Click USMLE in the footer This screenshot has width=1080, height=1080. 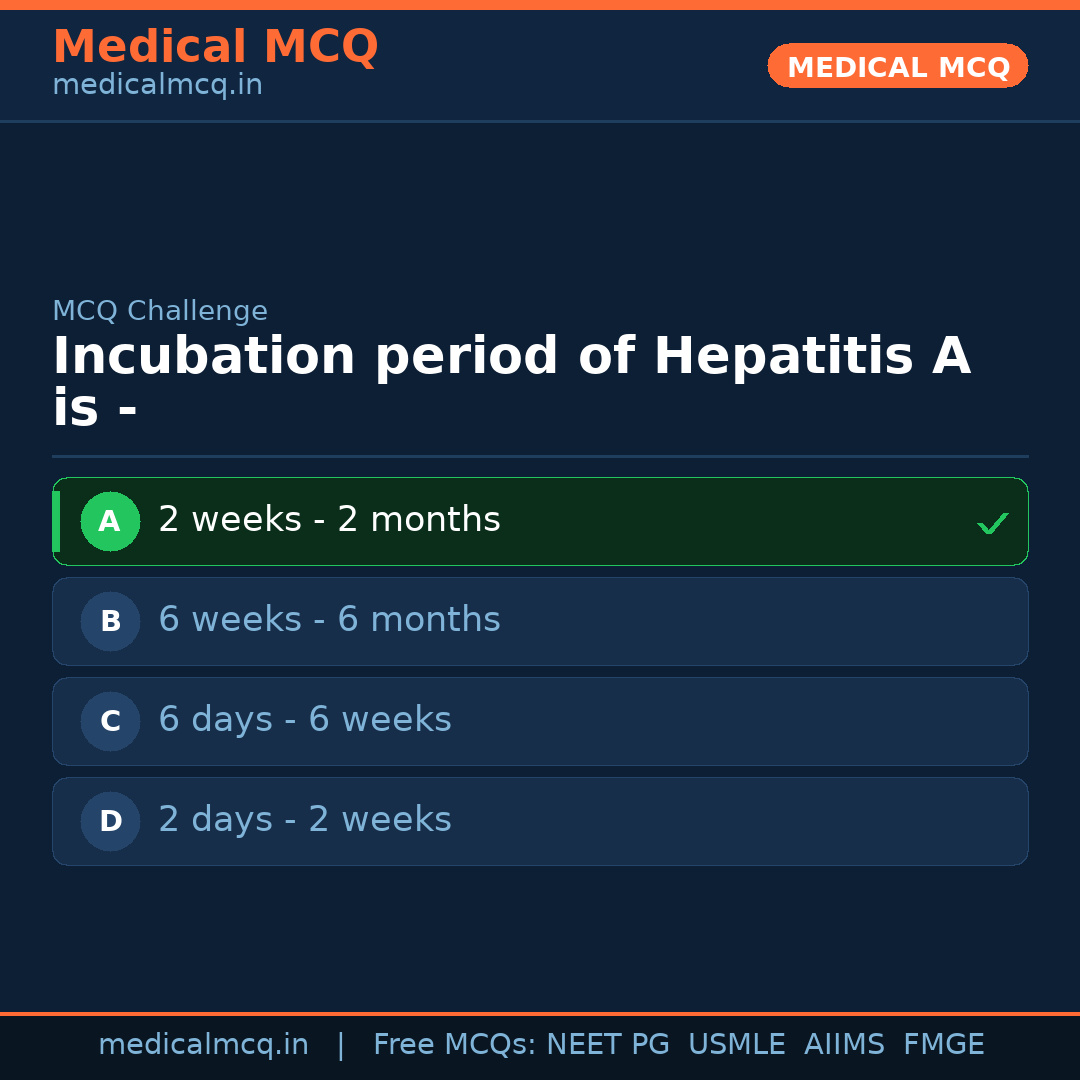[736, 1045]
